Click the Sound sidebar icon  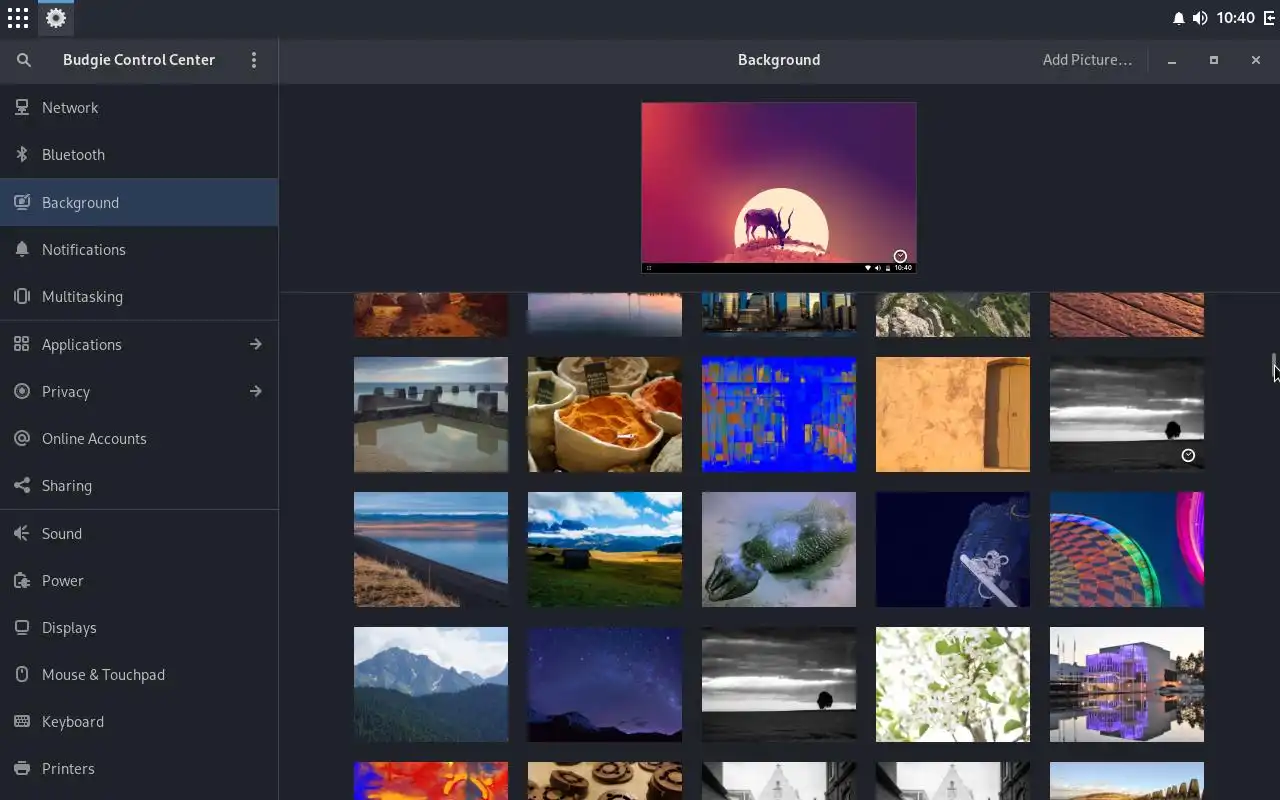(22, 533)
